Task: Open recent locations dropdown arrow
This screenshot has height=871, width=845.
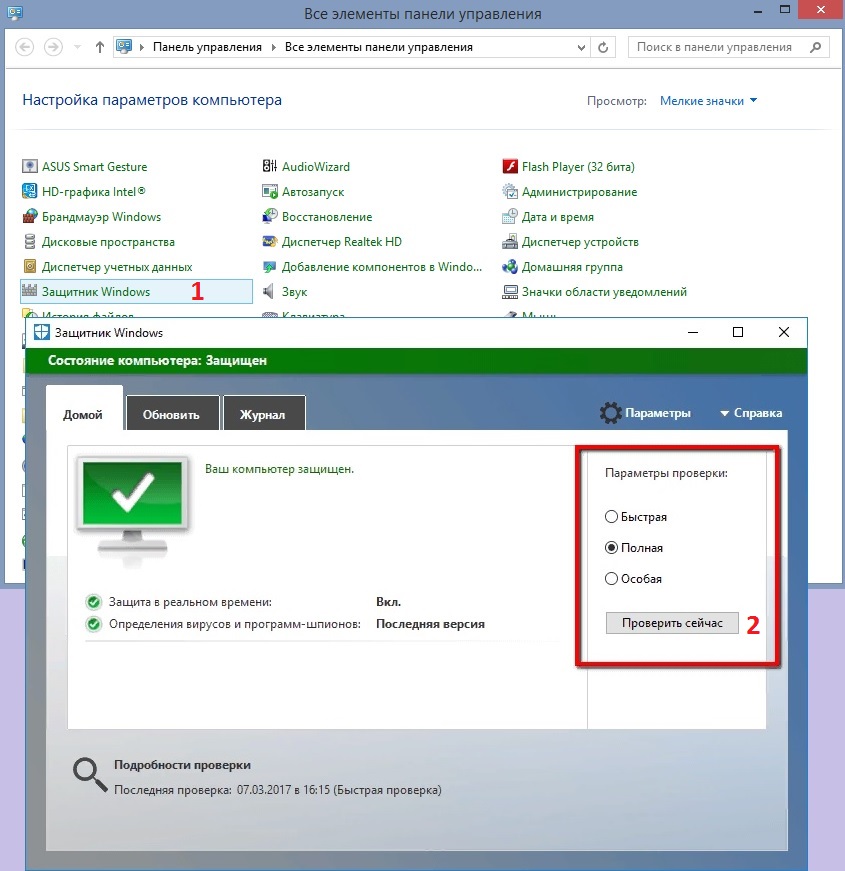Action: pos(78,47)
